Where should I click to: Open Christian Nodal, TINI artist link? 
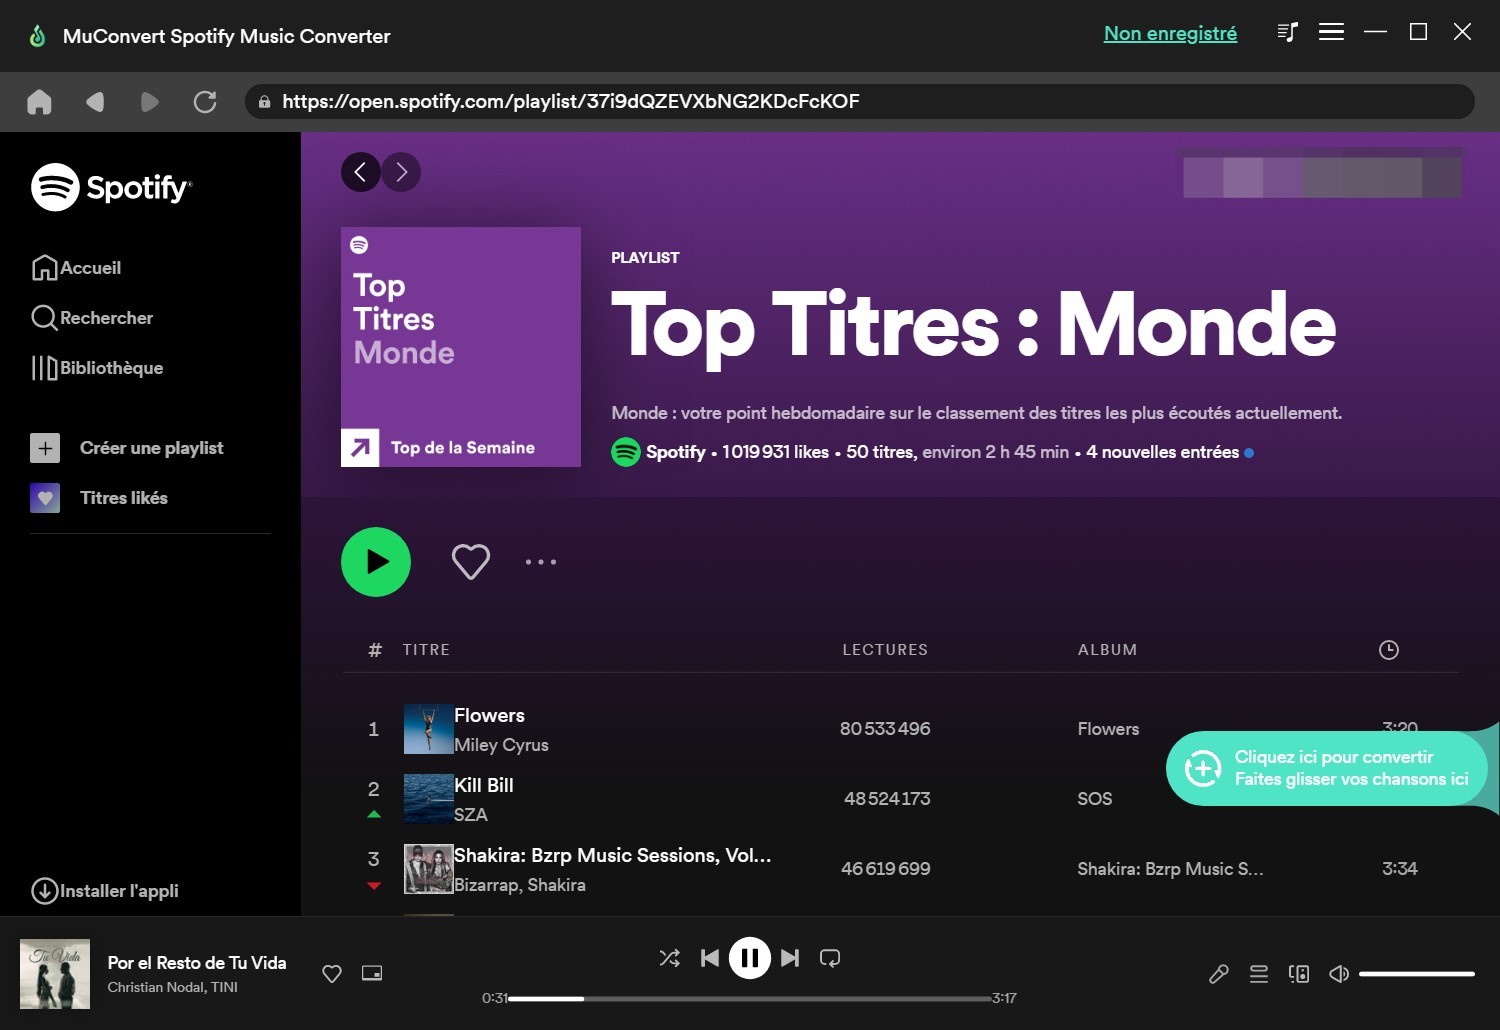173,987
